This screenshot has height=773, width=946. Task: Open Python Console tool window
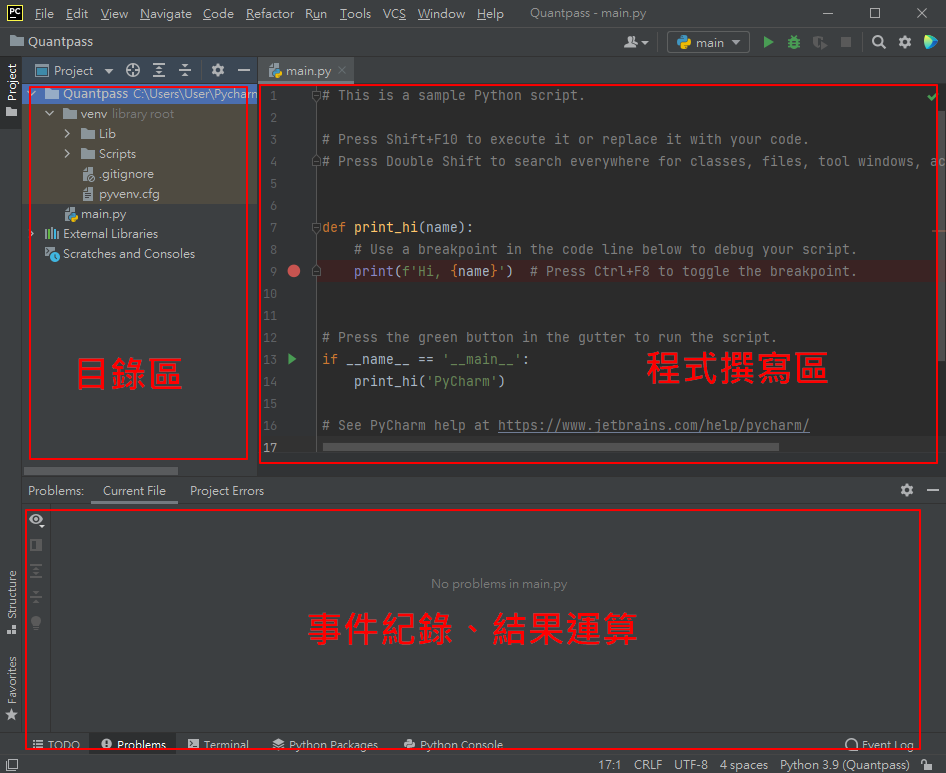coord(453,744)
